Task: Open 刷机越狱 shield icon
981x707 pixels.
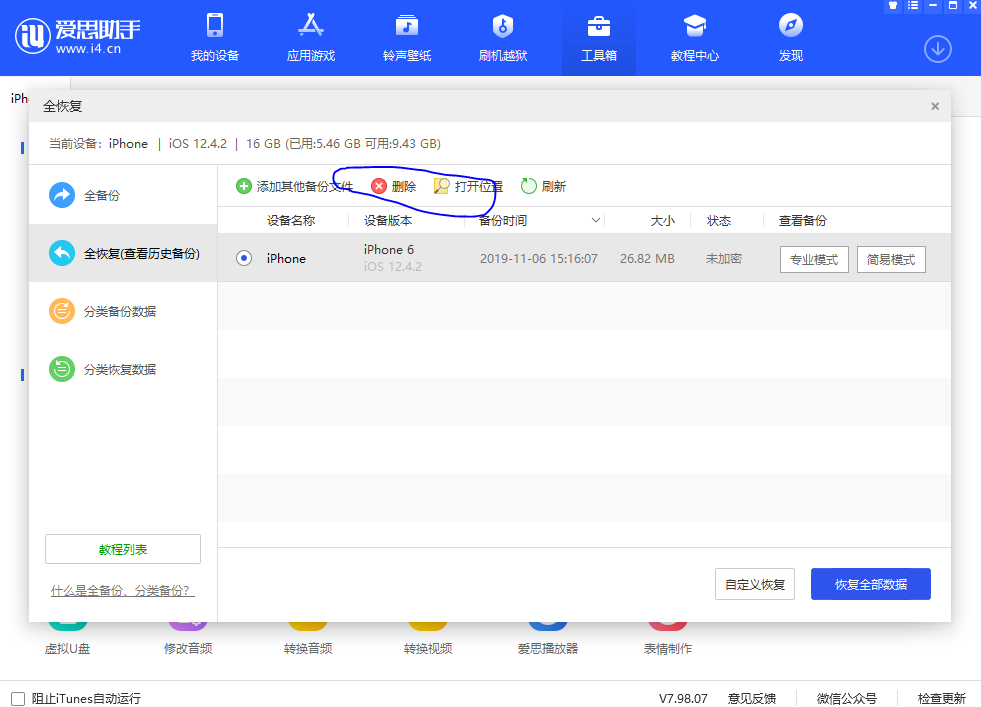Action: (503, 26)
